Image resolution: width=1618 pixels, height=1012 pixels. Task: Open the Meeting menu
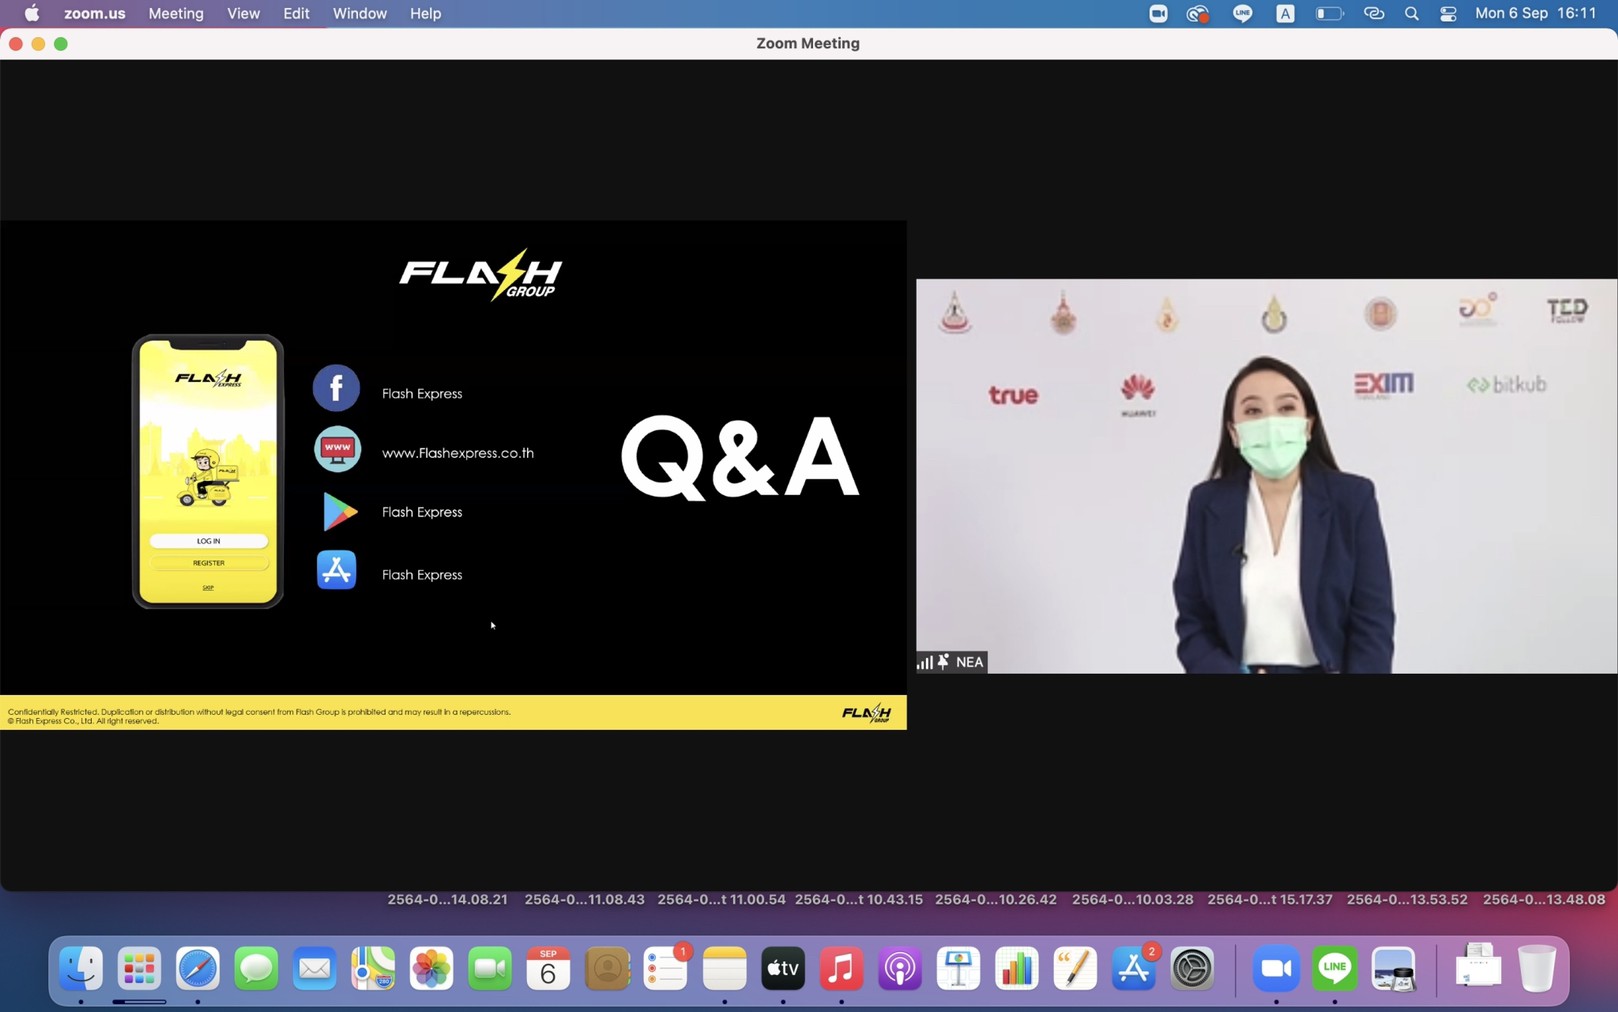click(176, 14)
